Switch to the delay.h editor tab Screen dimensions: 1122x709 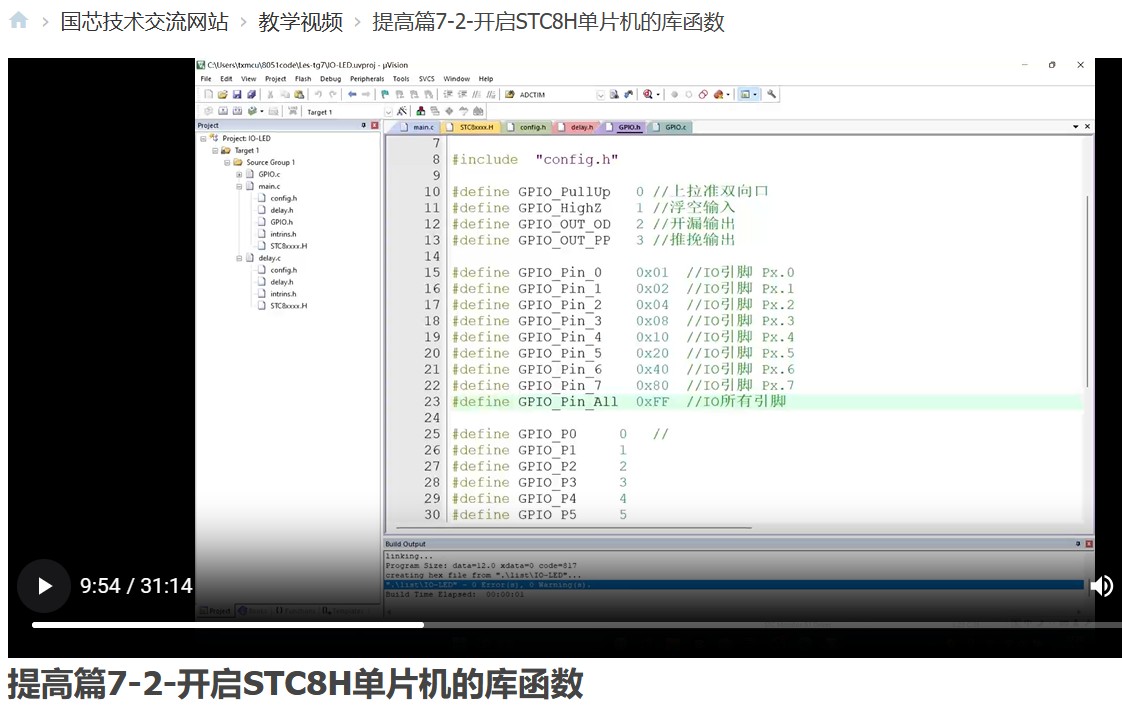576,127
